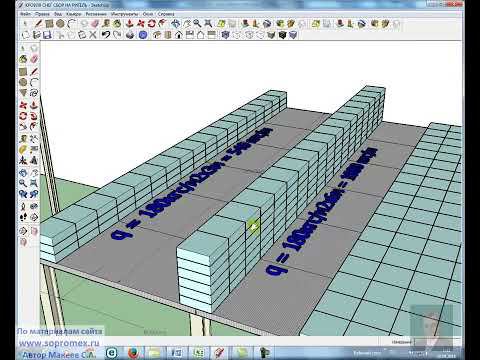Select the Orbit tool in top toolbar
Screen dimensions: 480x360
[x=176, y=24]
